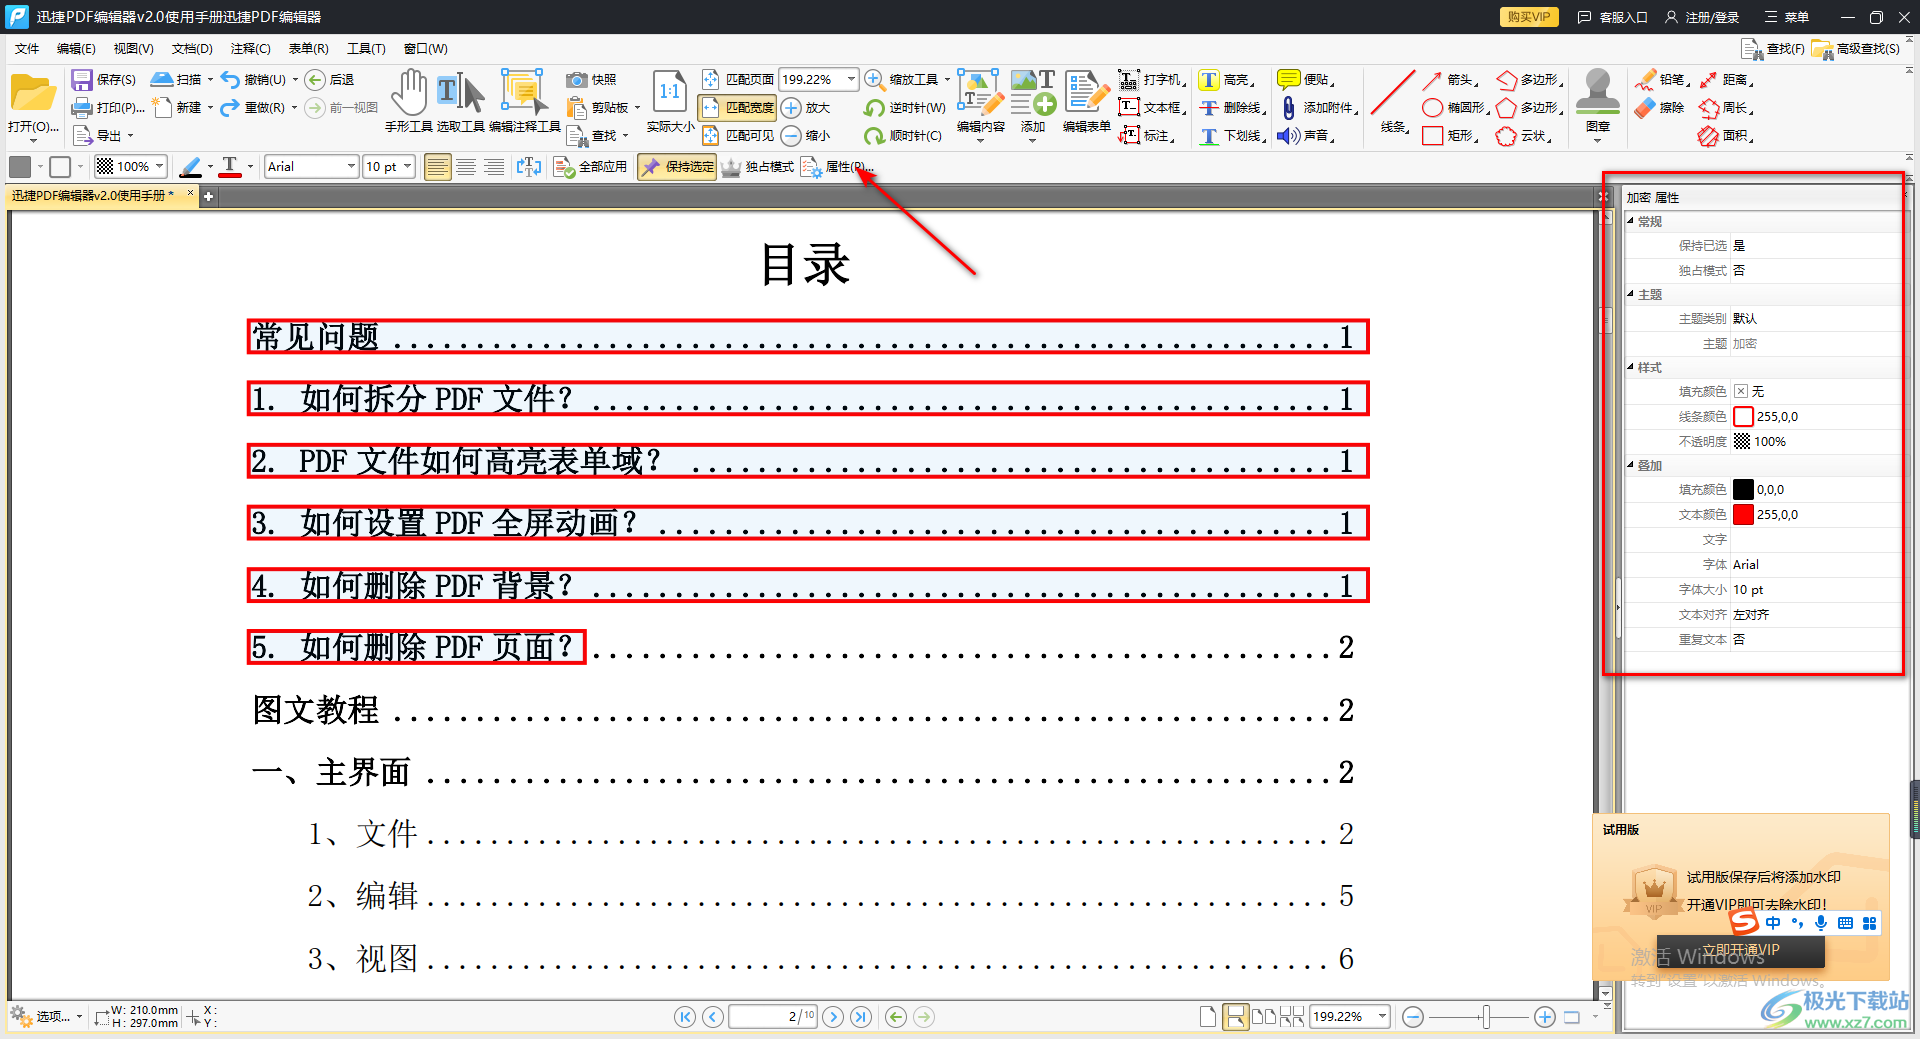Expand the Export (导出) dropdown arrow
Screen dimensions: 1920x1039
130,136
